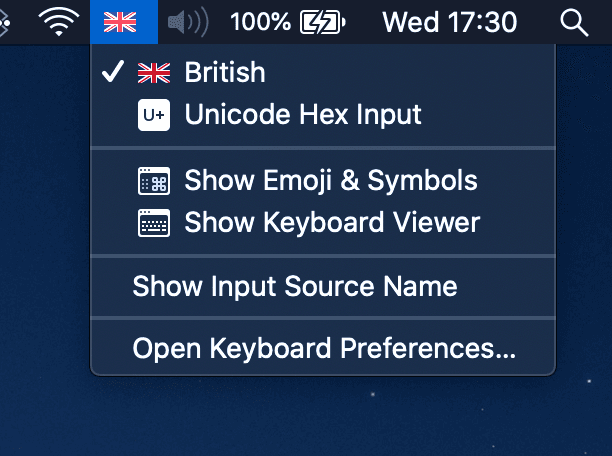Choose Show Keyboard Viewer
Viewport: 612px width, 456px height.
tap(332, 222)
